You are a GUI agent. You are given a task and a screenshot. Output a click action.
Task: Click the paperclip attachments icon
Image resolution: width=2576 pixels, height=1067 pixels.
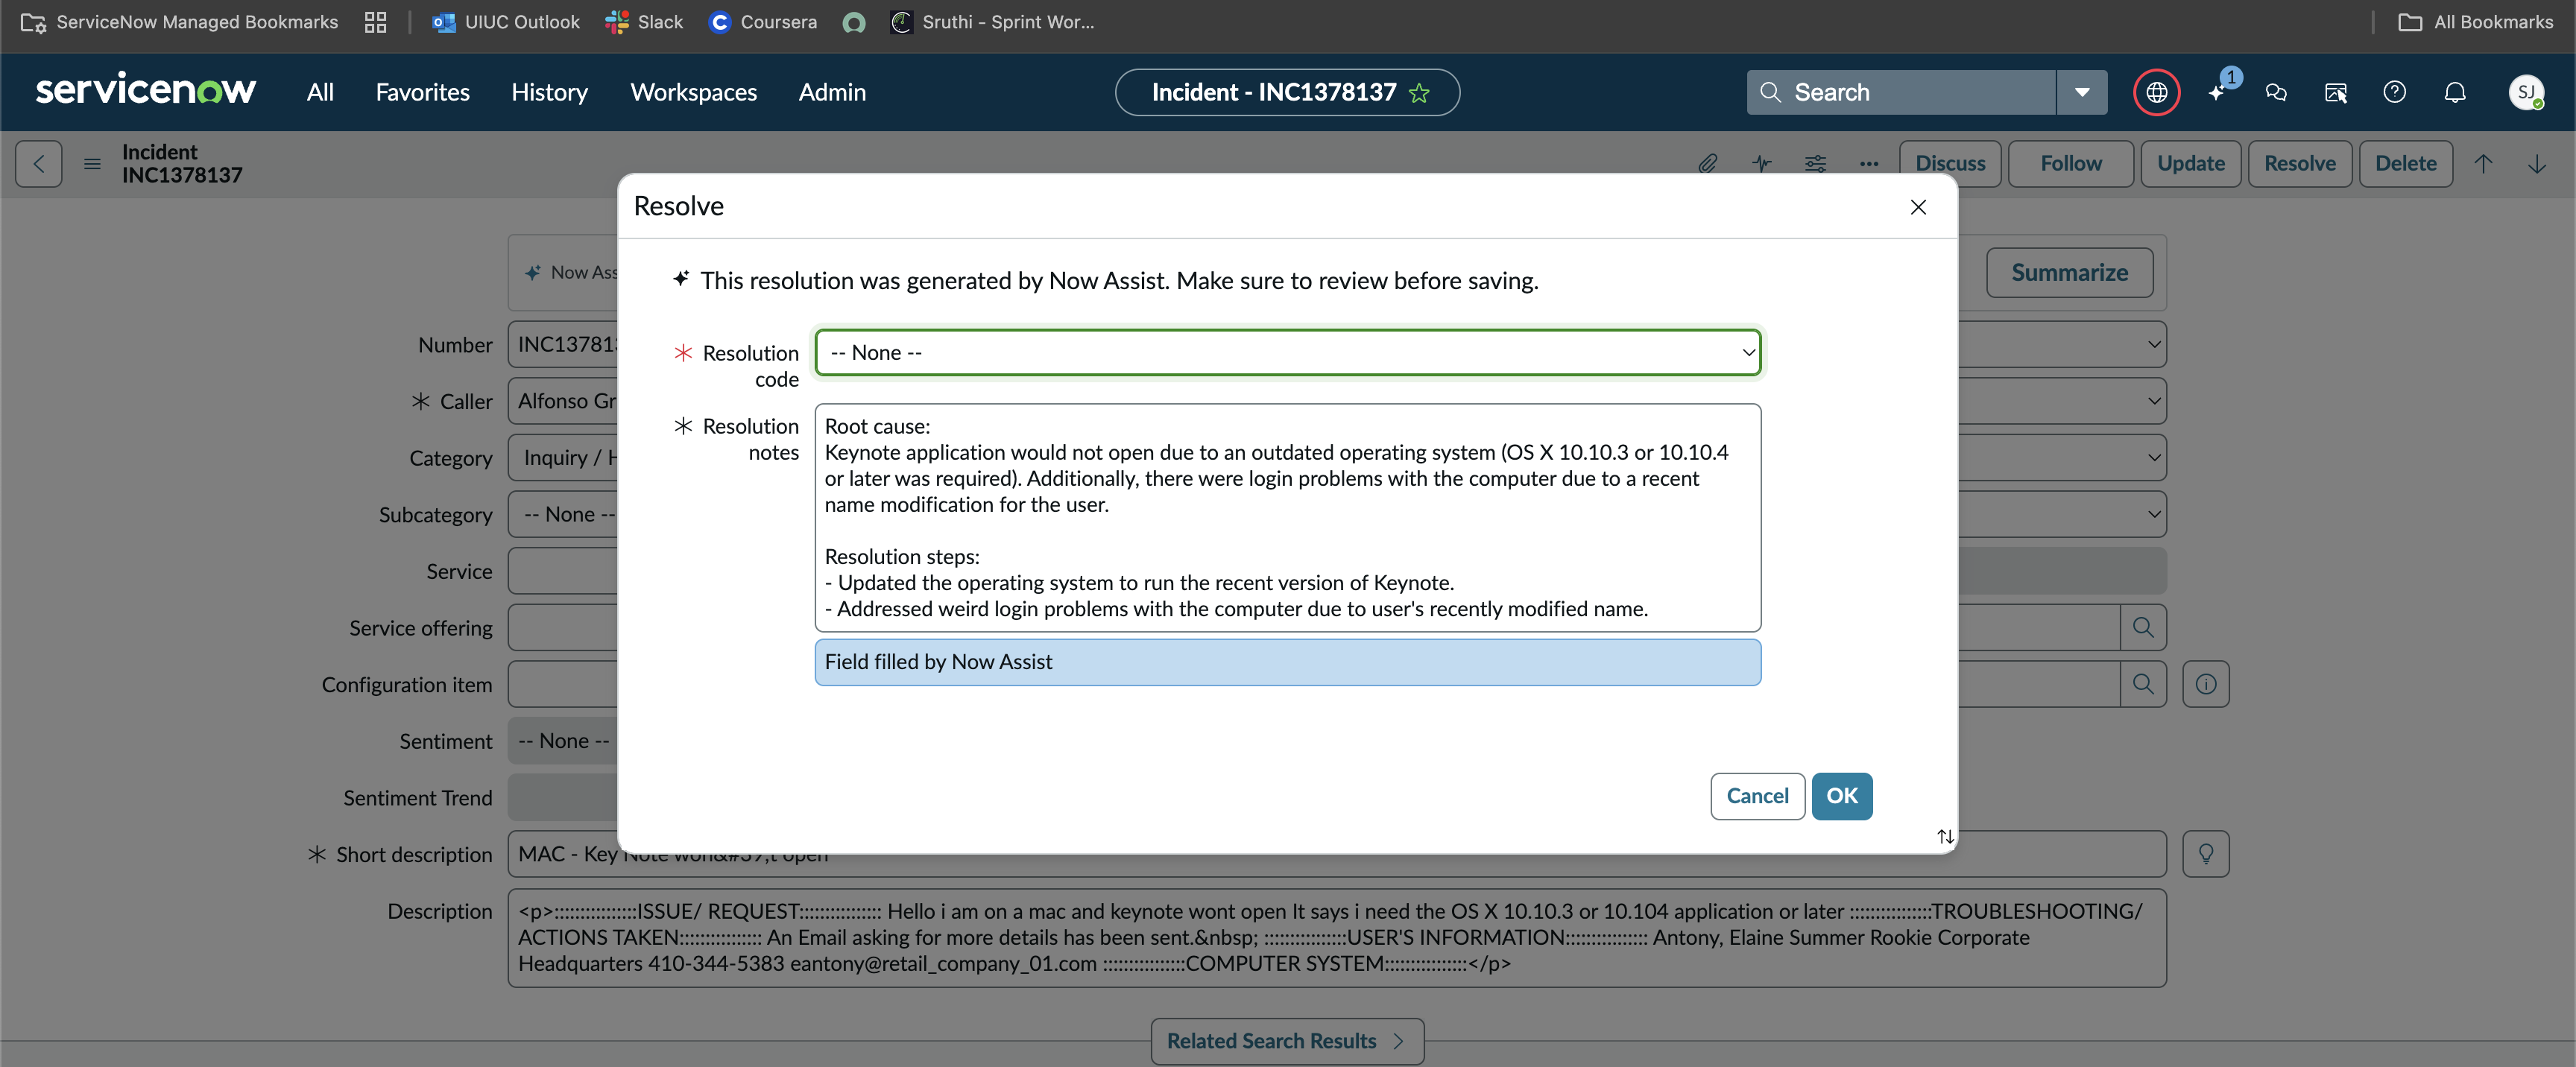point(1707,163)
